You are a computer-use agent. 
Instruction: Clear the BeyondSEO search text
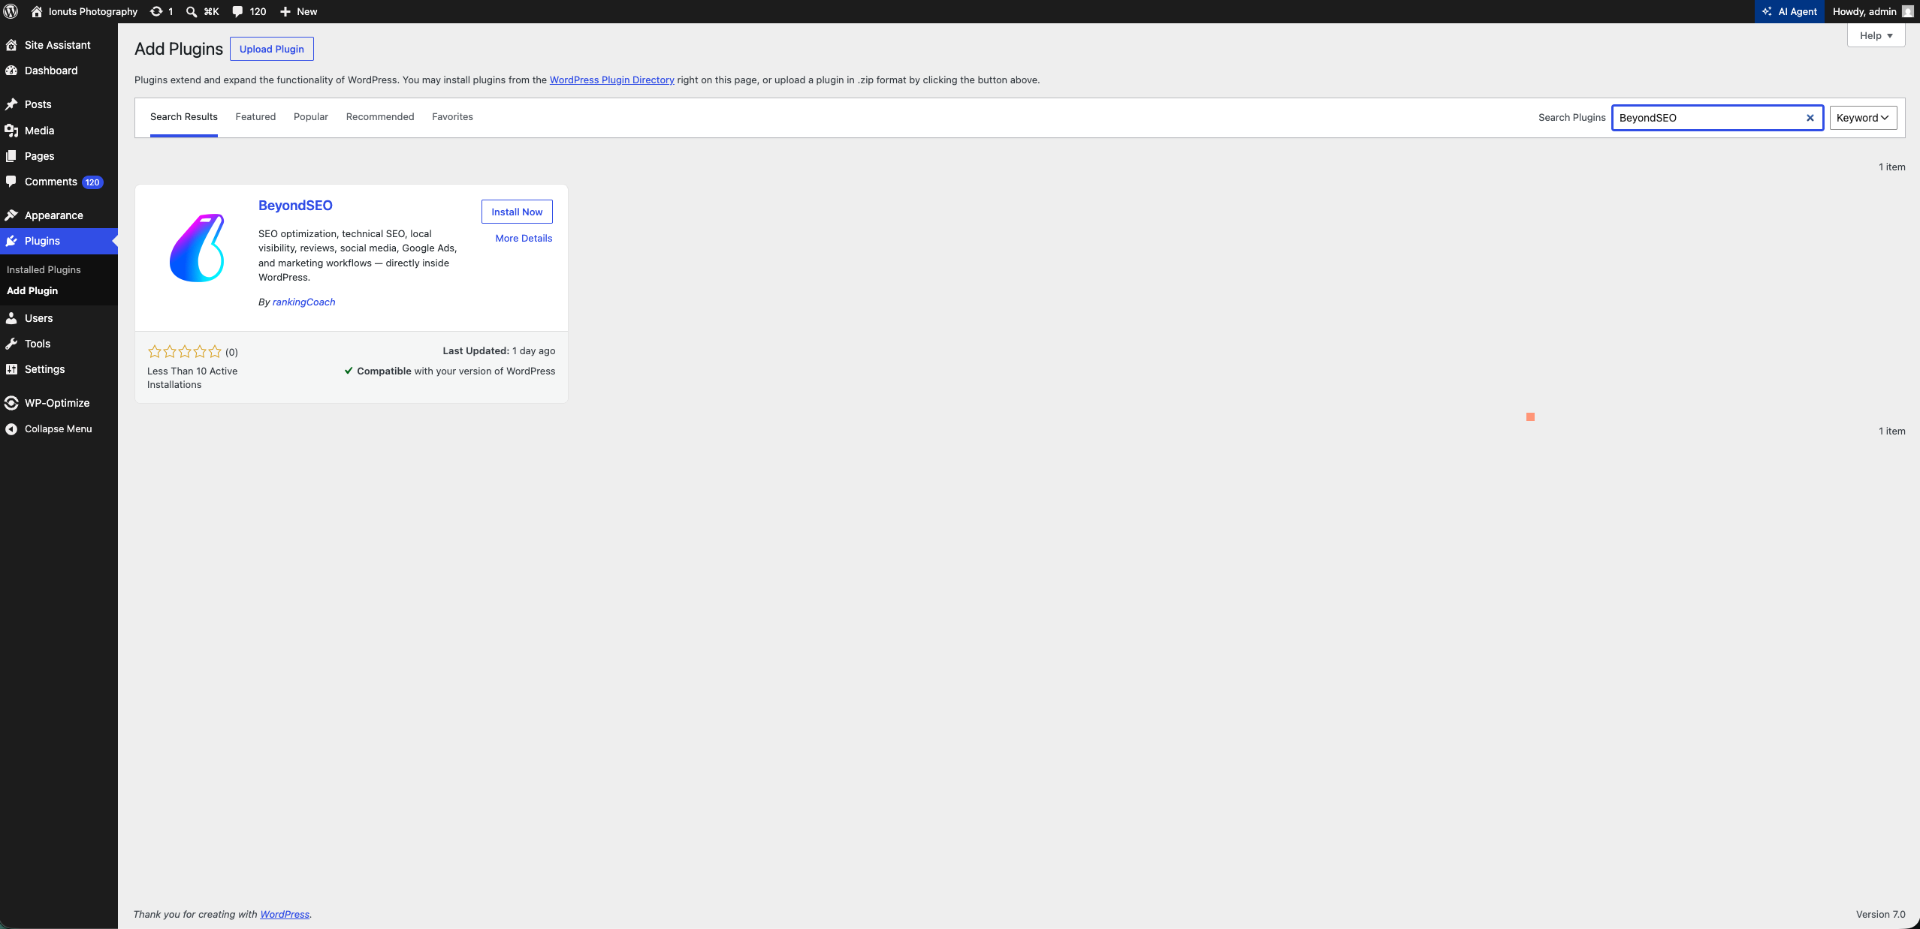[x=1810, y=118]
